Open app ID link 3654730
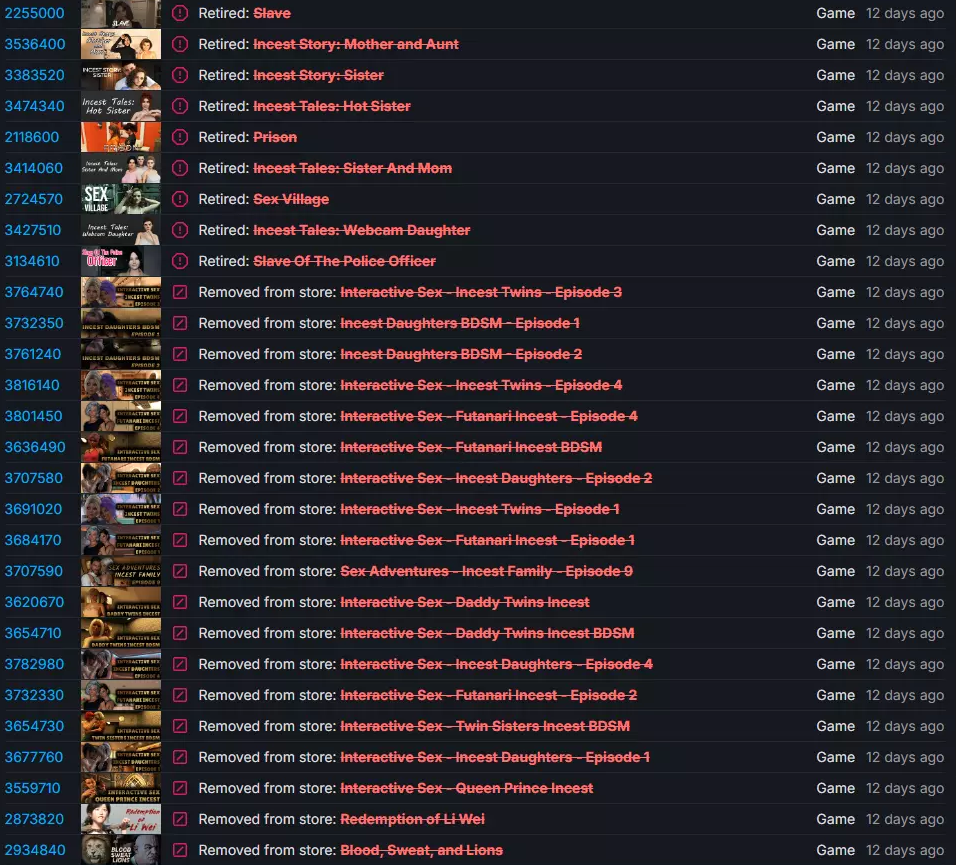956x865 pixels. [35, 727]
